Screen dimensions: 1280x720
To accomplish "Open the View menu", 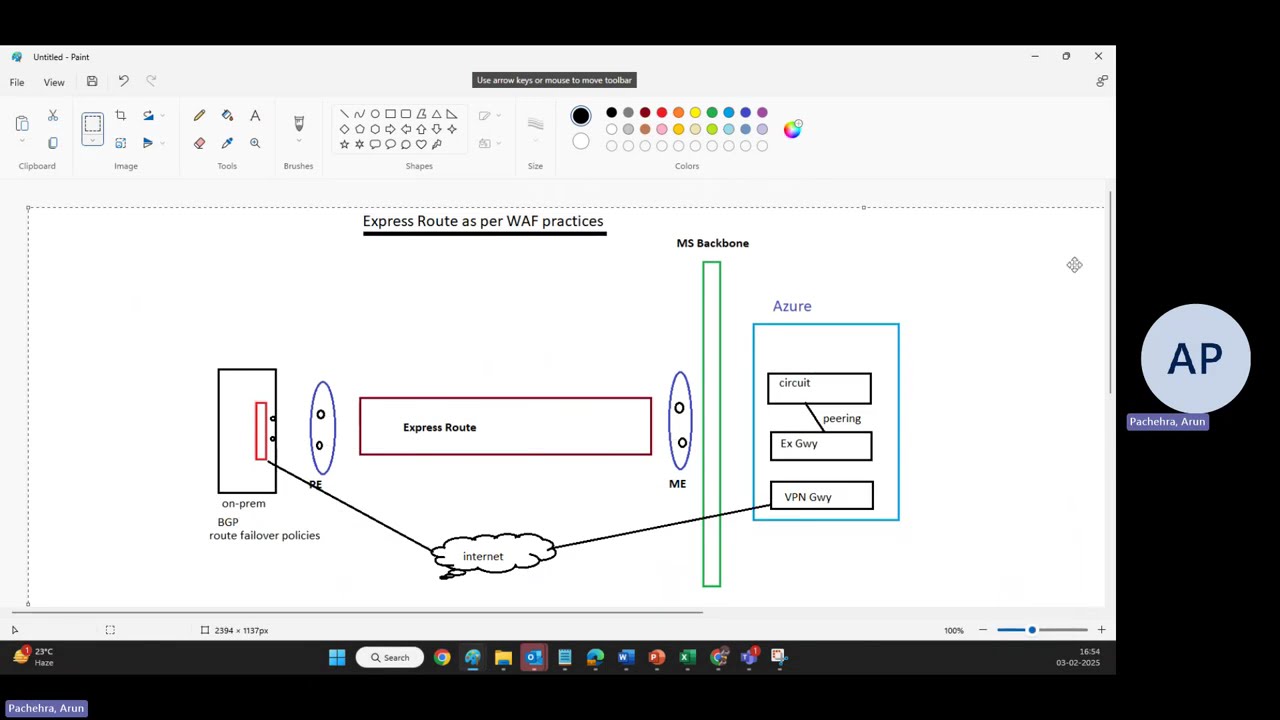I will (x=54, y=82).
